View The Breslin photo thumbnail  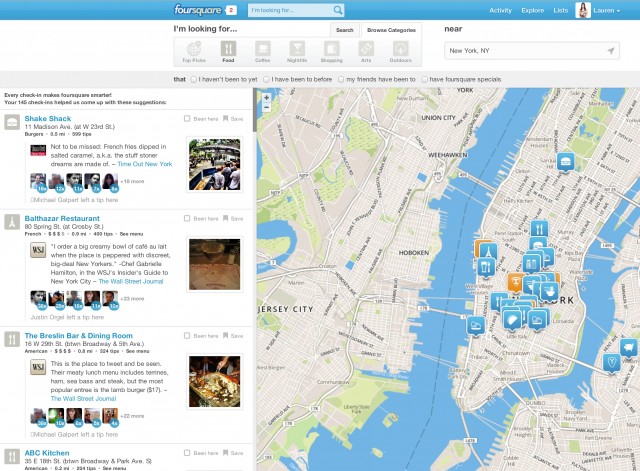pyautogui.click(x=214, y=382)
